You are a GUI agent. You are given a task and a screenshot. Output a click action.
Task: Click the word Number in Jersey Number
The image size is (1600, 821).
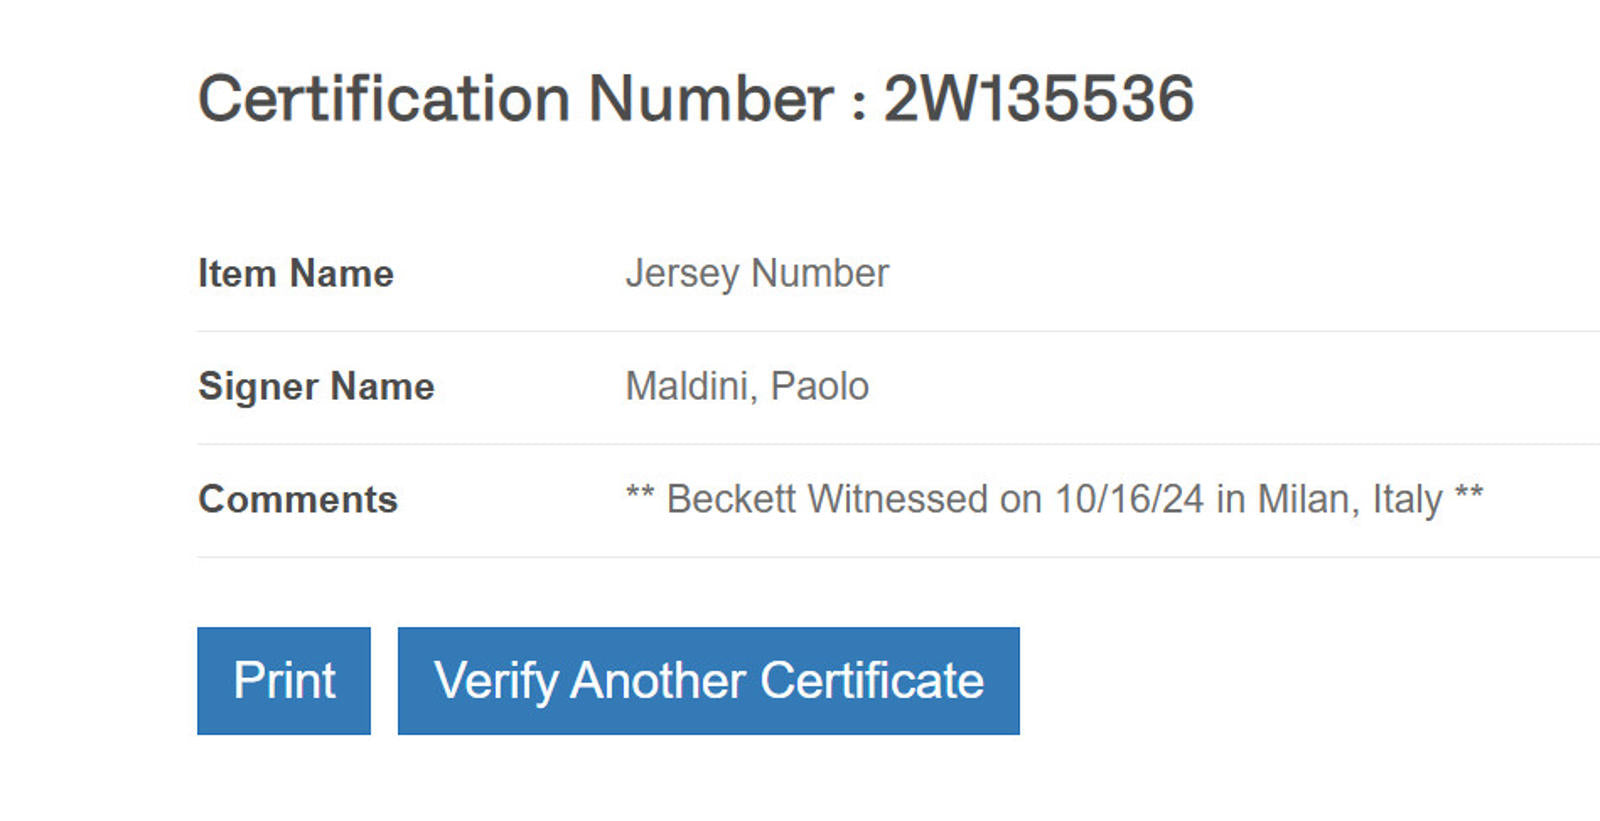(820, 274)
